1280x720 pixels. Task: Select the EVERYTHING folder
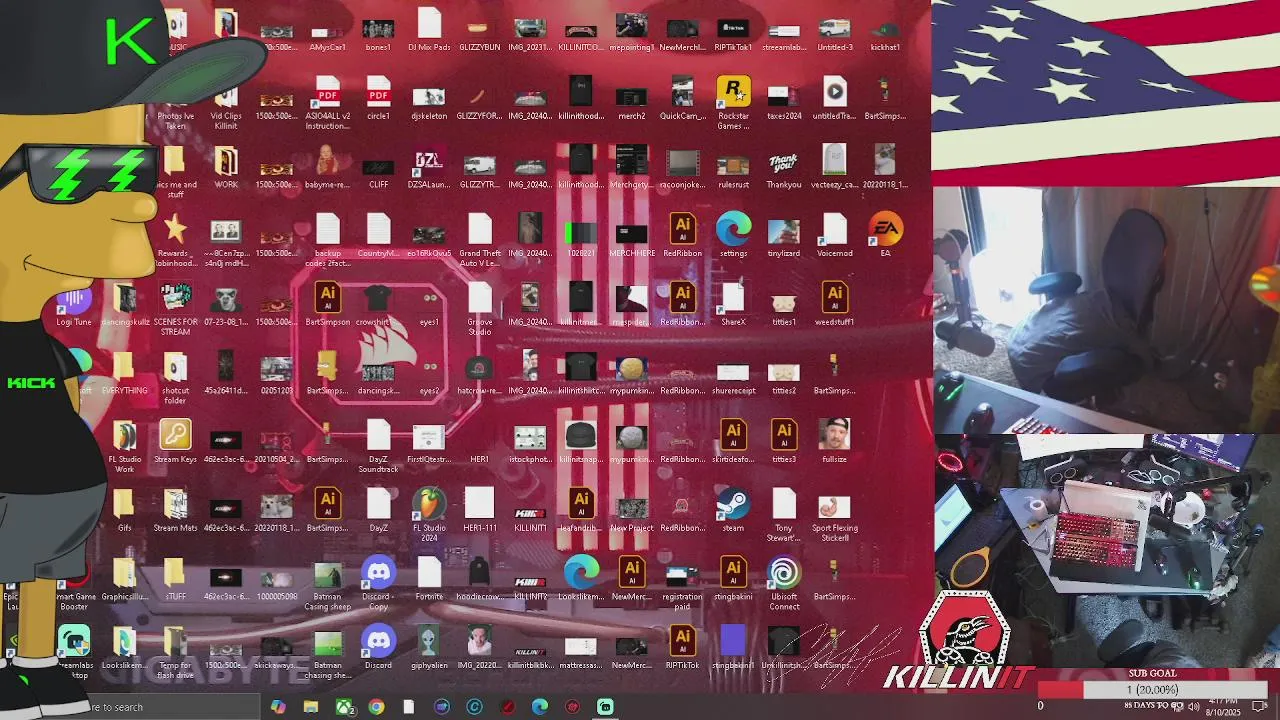click(x=125, y=368)
